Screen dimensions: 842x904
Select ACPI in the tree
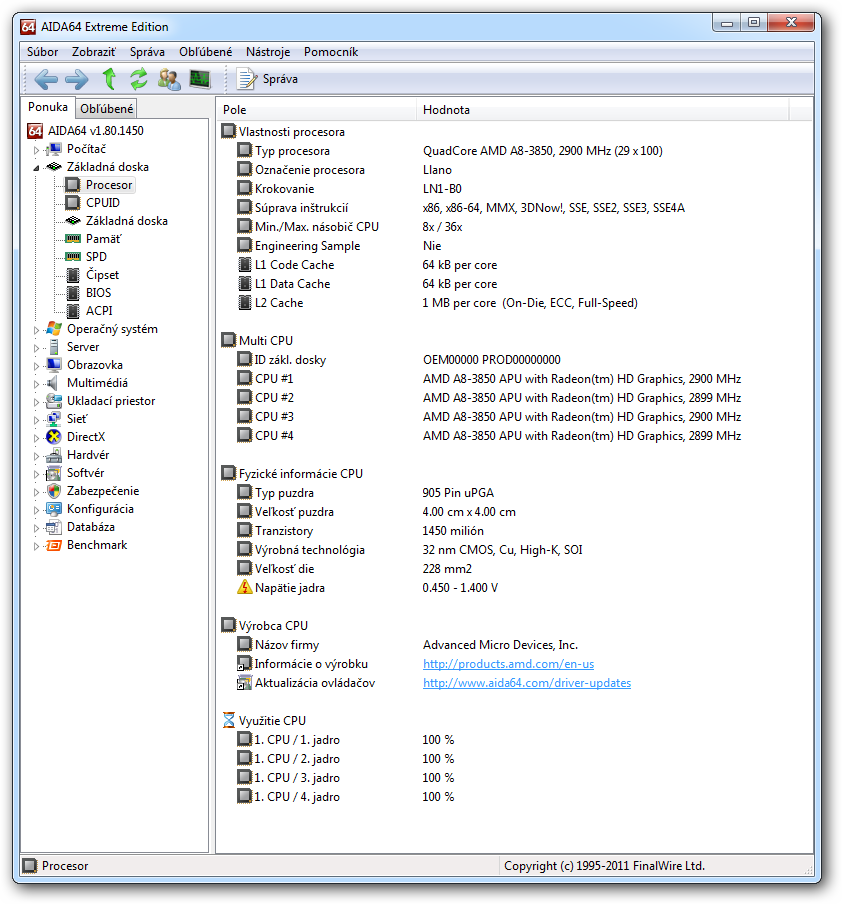click(99, 311)
